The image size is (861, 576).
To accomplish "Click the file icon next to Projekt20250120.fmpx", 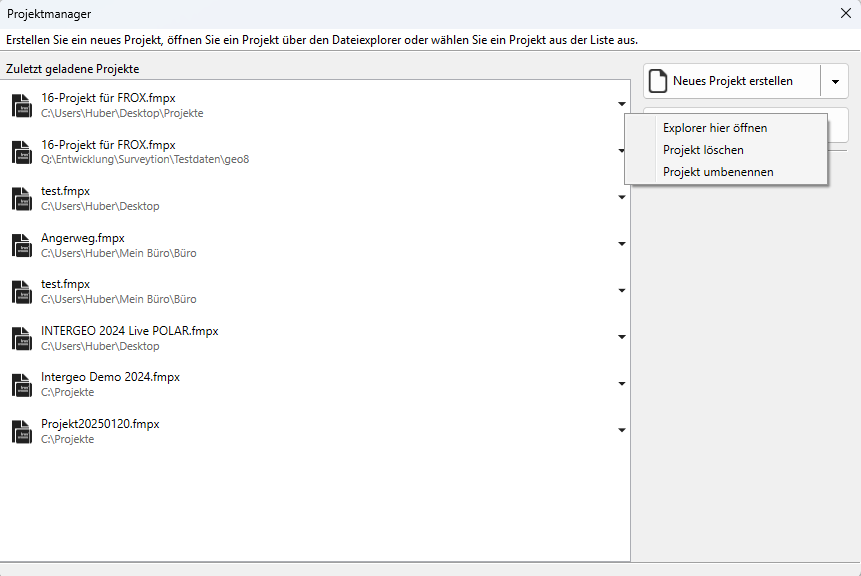I will tap(21, 431).
